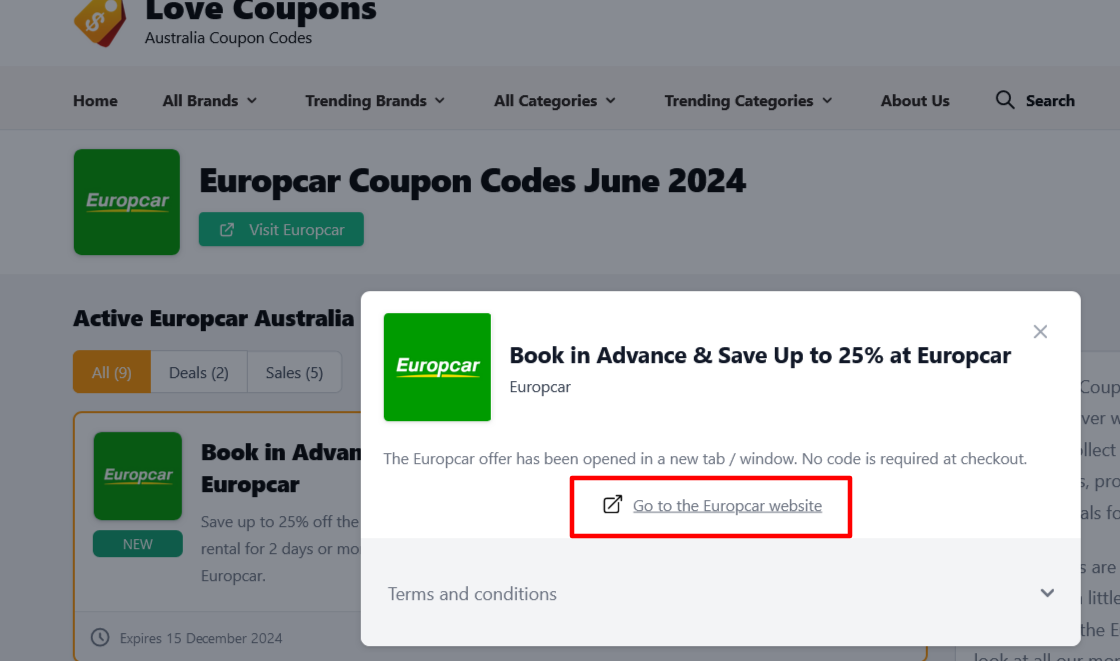Expand the All Brands dropdown
This screenshot has width=1120, height=661.
pos(209,100)
